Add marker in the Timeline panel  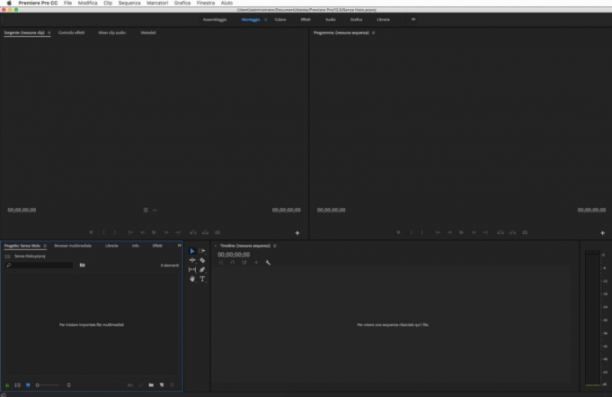tap(256, 263)
